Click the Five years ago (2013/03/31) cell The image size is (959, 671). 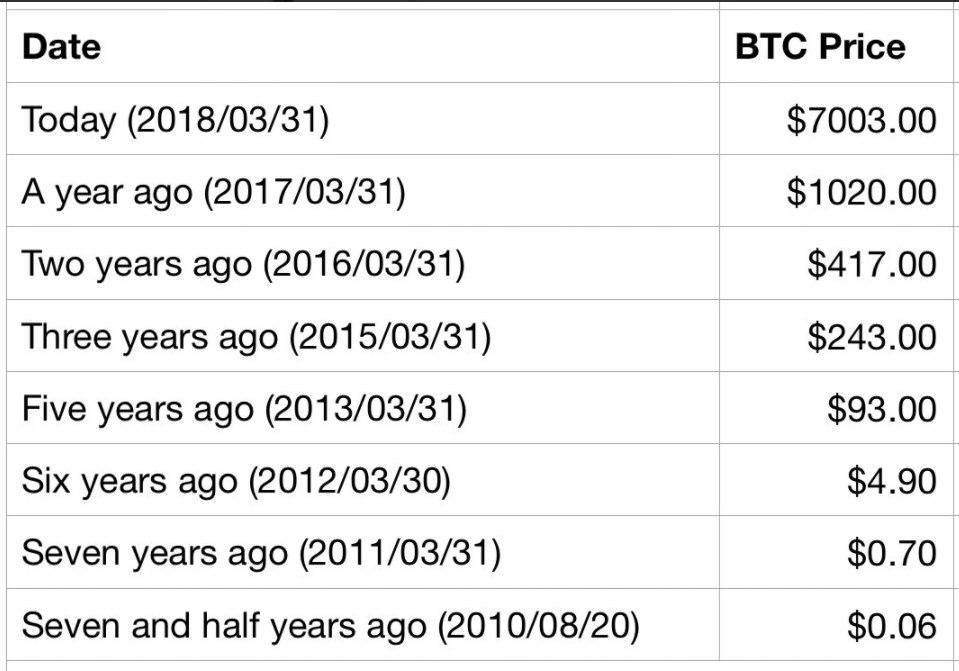pyautogui.click(x=363, y=407)
